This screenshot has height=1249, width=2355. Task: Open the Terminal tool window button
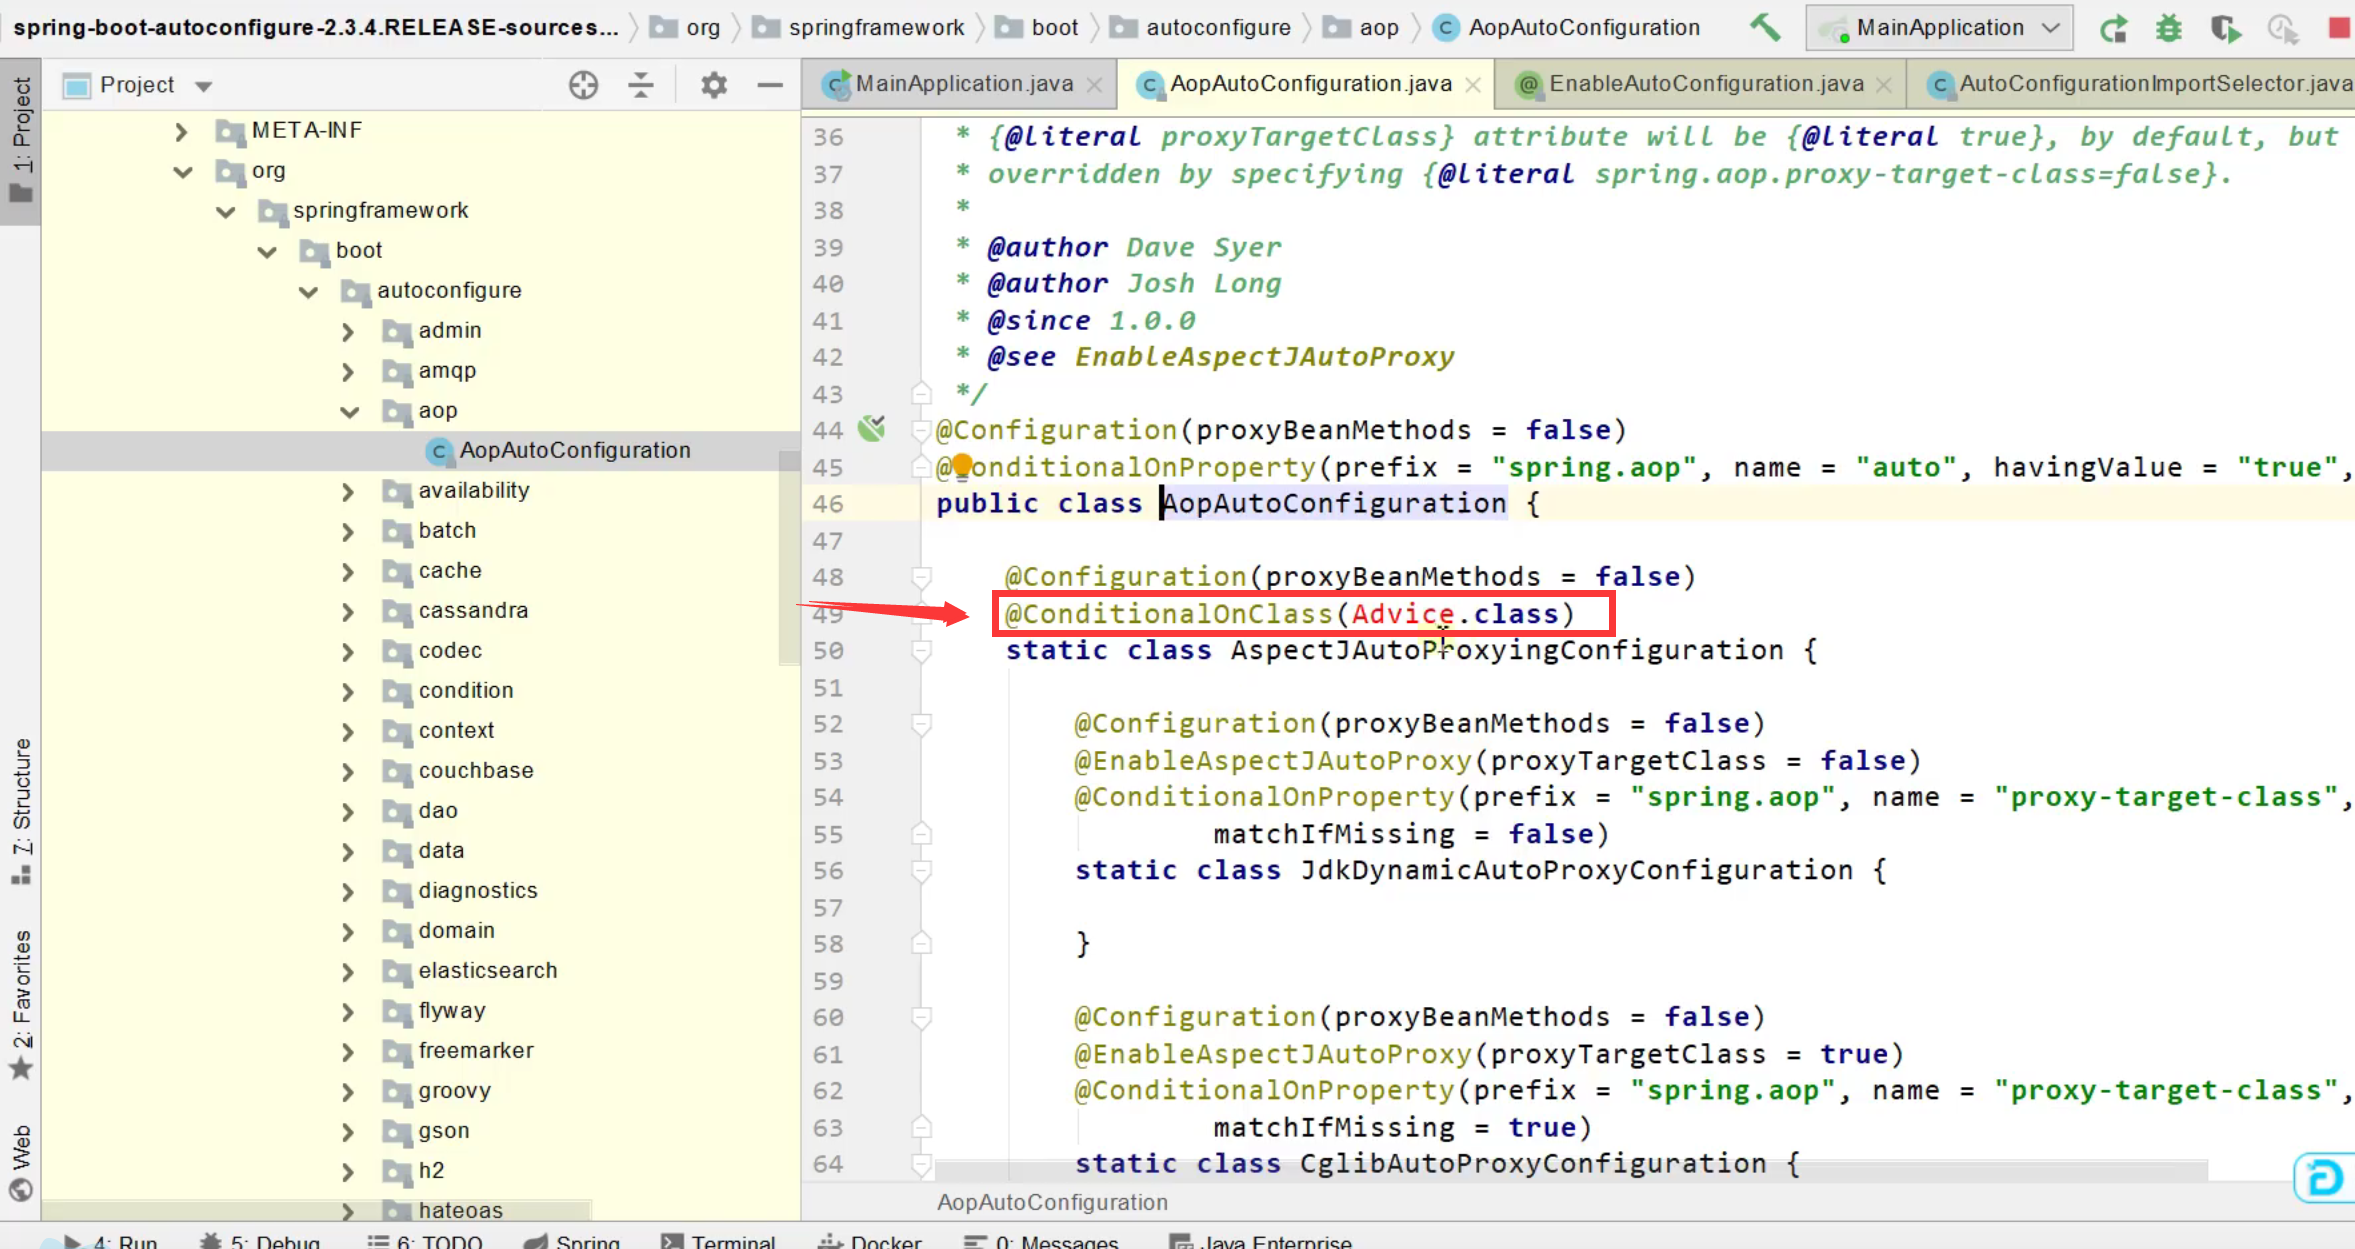coord(719,1240)
